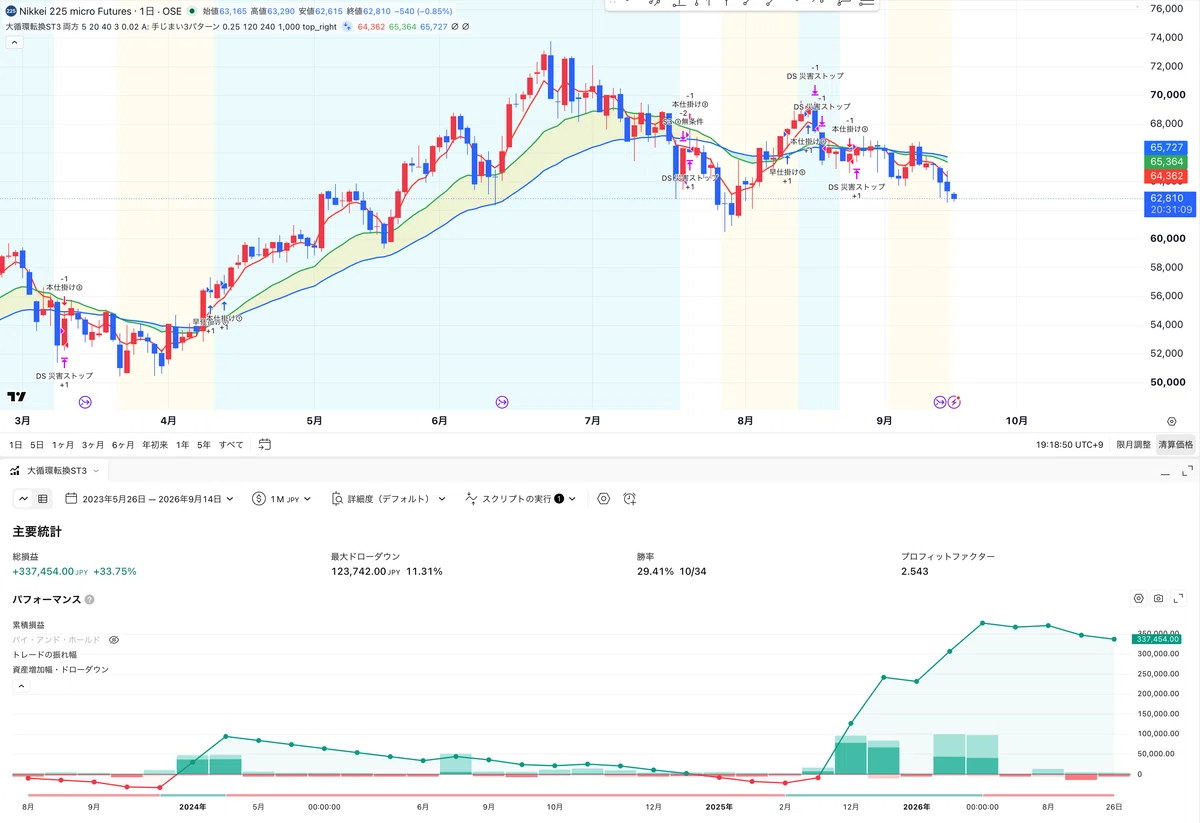Show the バイ・アンド・ホールド series via eye
Viewport: 1200px width, 823px height.
pos(114,639)
